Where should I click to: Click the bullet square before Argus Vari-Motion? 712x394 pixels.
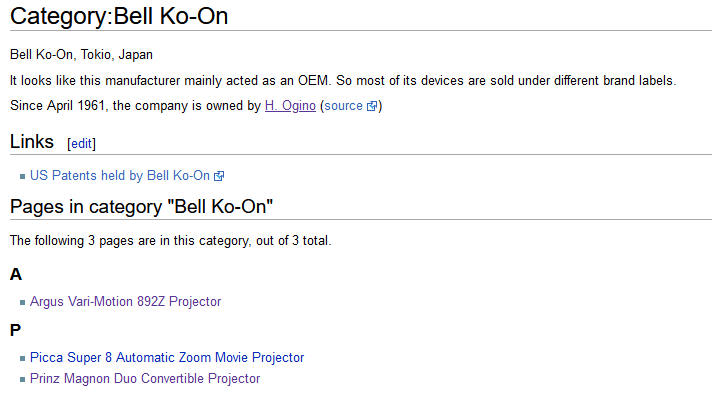click(23, 302)
